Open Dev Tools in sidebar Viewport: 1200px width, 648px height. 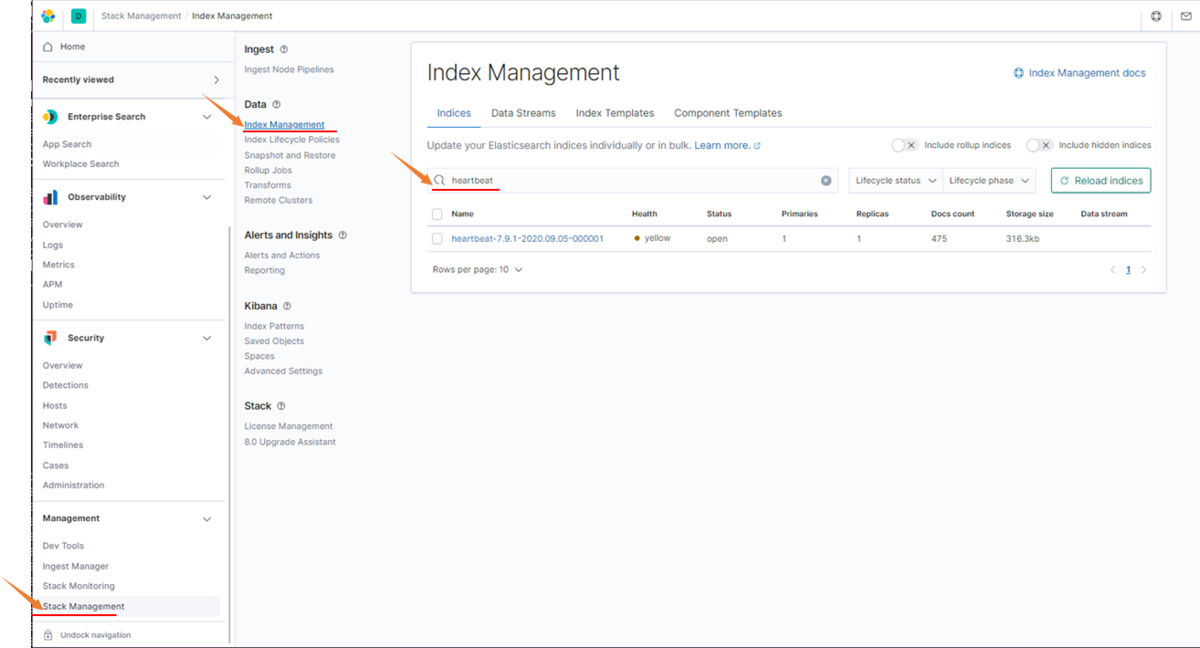[63, 546]
